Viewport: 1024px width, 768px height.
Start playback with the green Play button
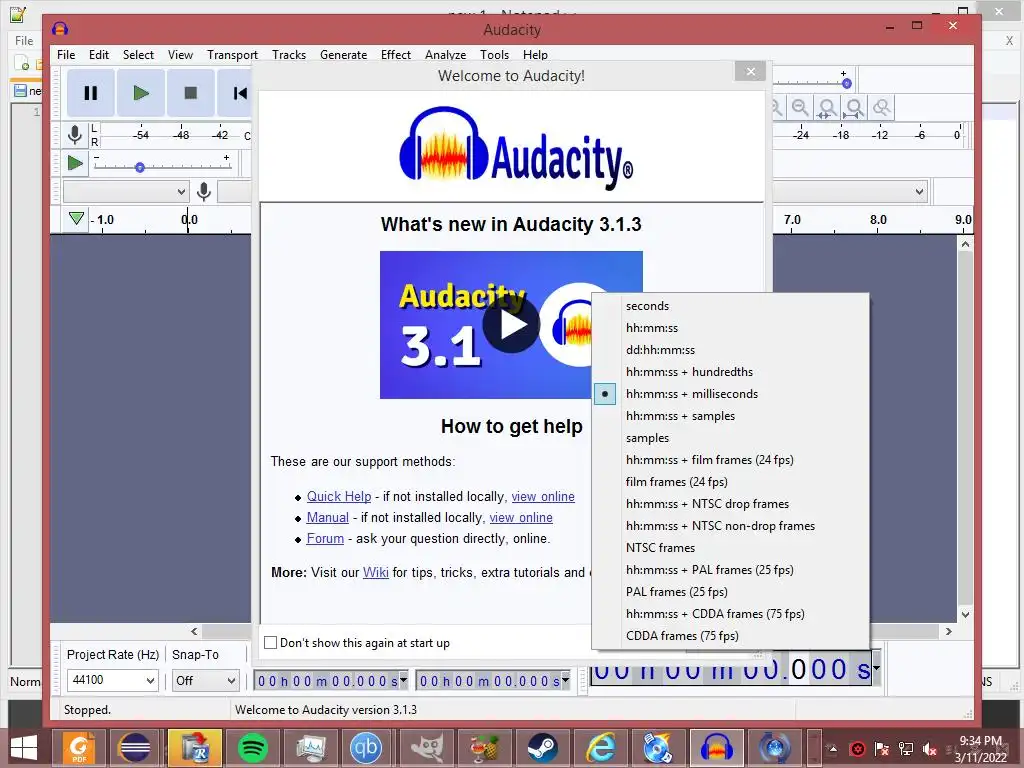[140, 93]
